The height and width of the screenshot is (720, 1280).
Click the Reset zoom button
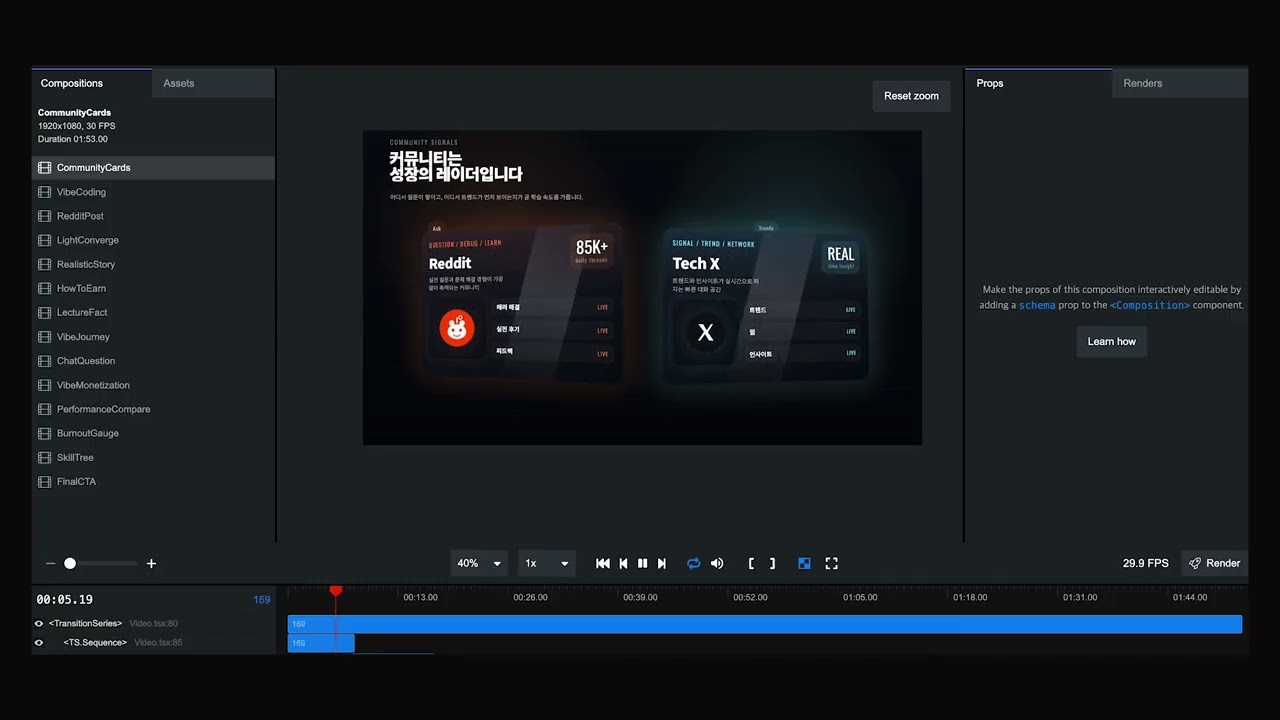(911, 96)
